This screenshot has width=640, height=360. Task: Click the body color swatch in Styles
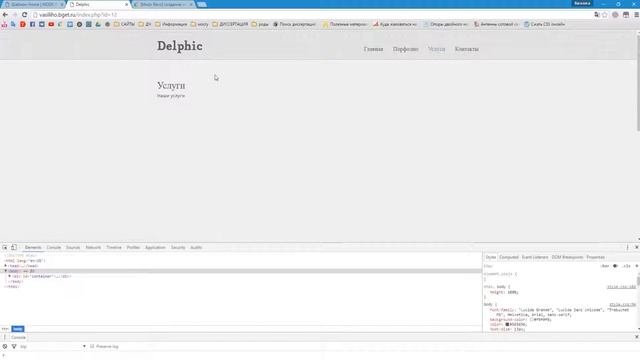(x=507, y=324)
